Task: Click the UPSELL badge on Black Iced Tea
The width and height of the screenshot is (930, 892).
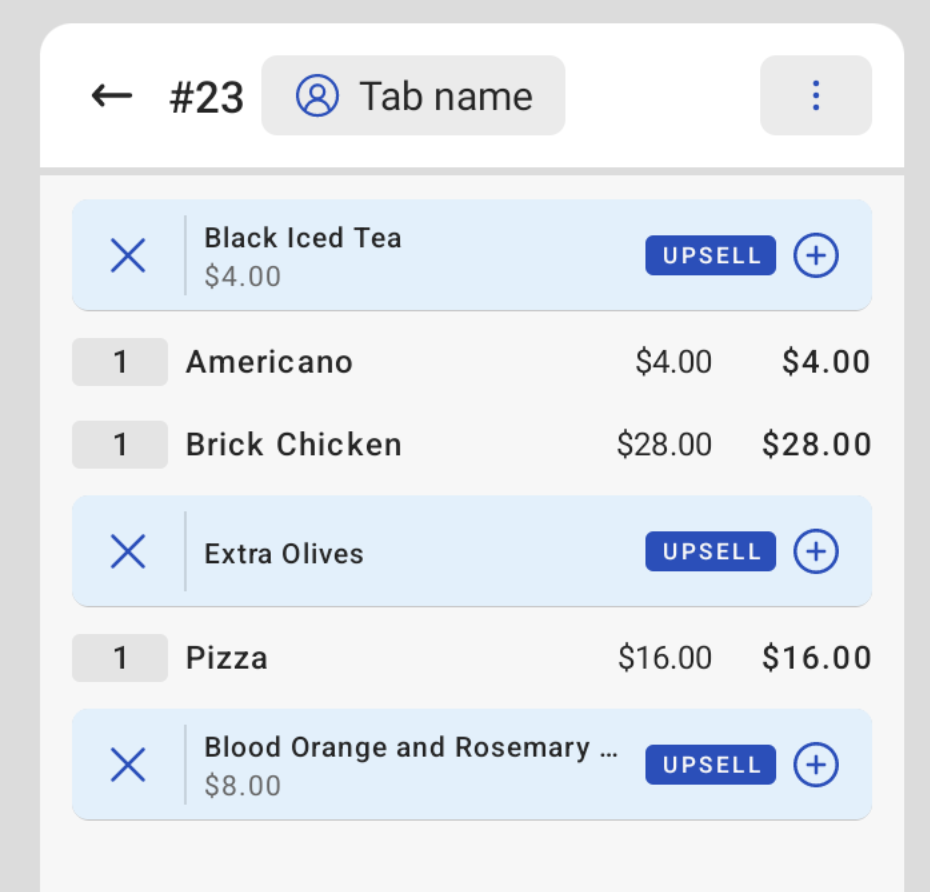Action: pyautogui.click(x=711, y=256)
